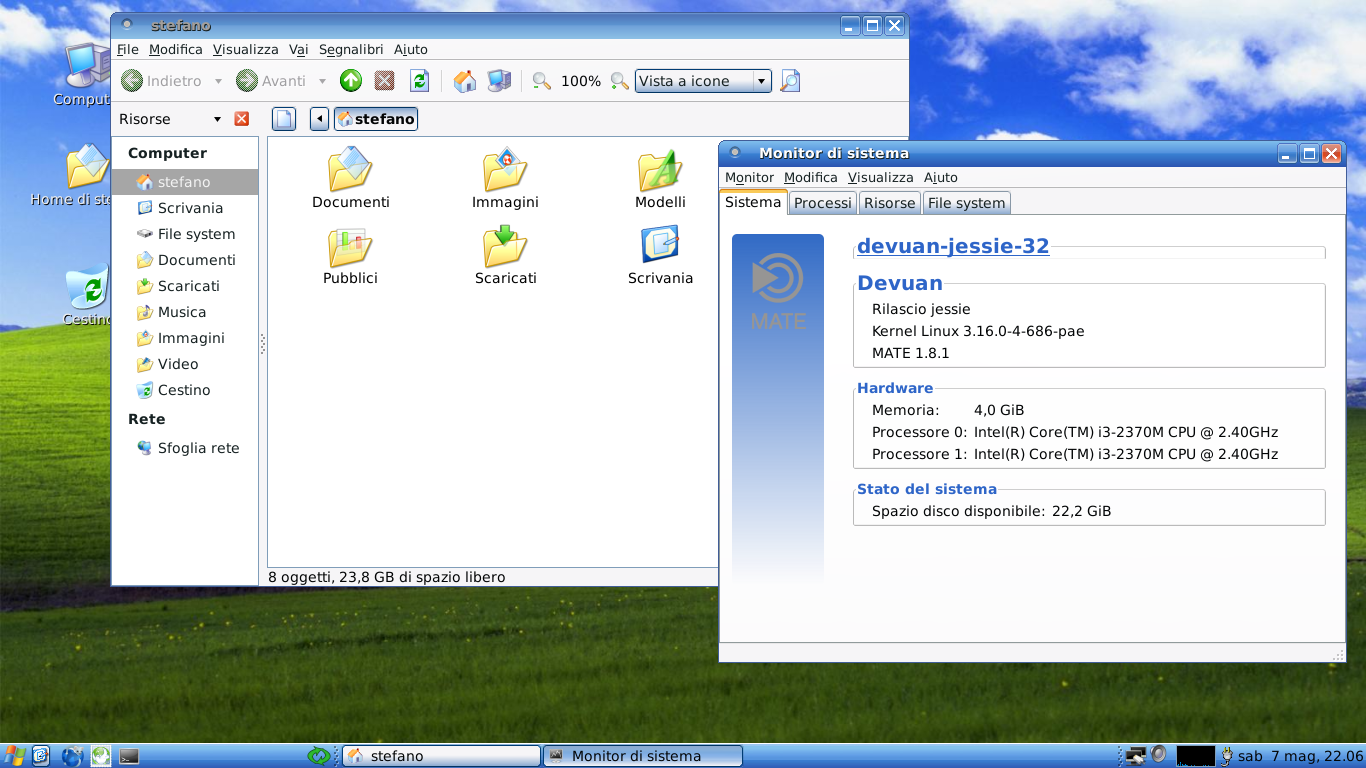Zoom out with the minus magnifier
The width and height of the screenshot is (1366, 768).
coord(542,81)
